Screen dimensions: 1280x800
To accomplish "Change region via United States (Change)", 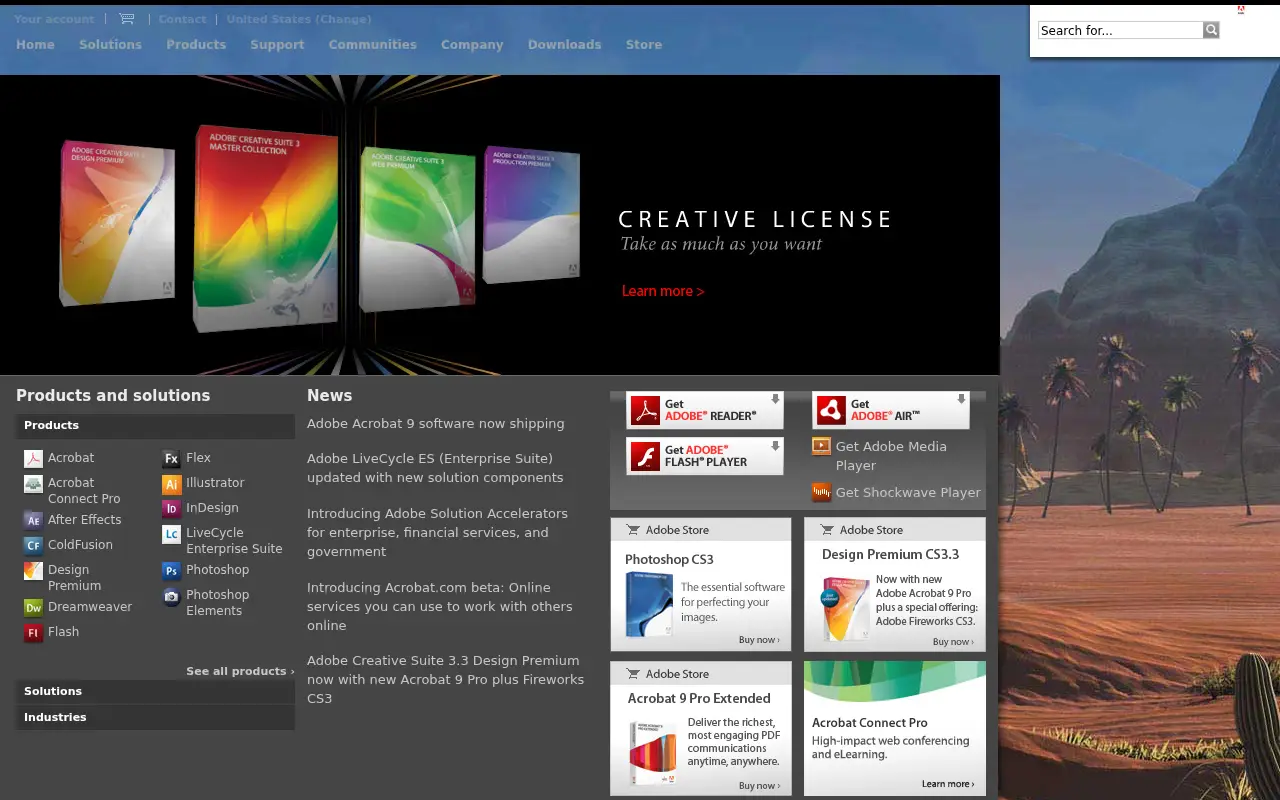I will [x=299, y=19].
